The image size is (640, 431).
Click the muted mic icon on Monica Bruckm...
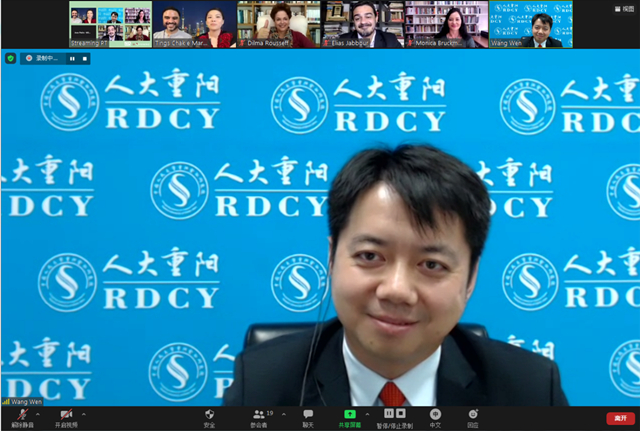point(411,43)
